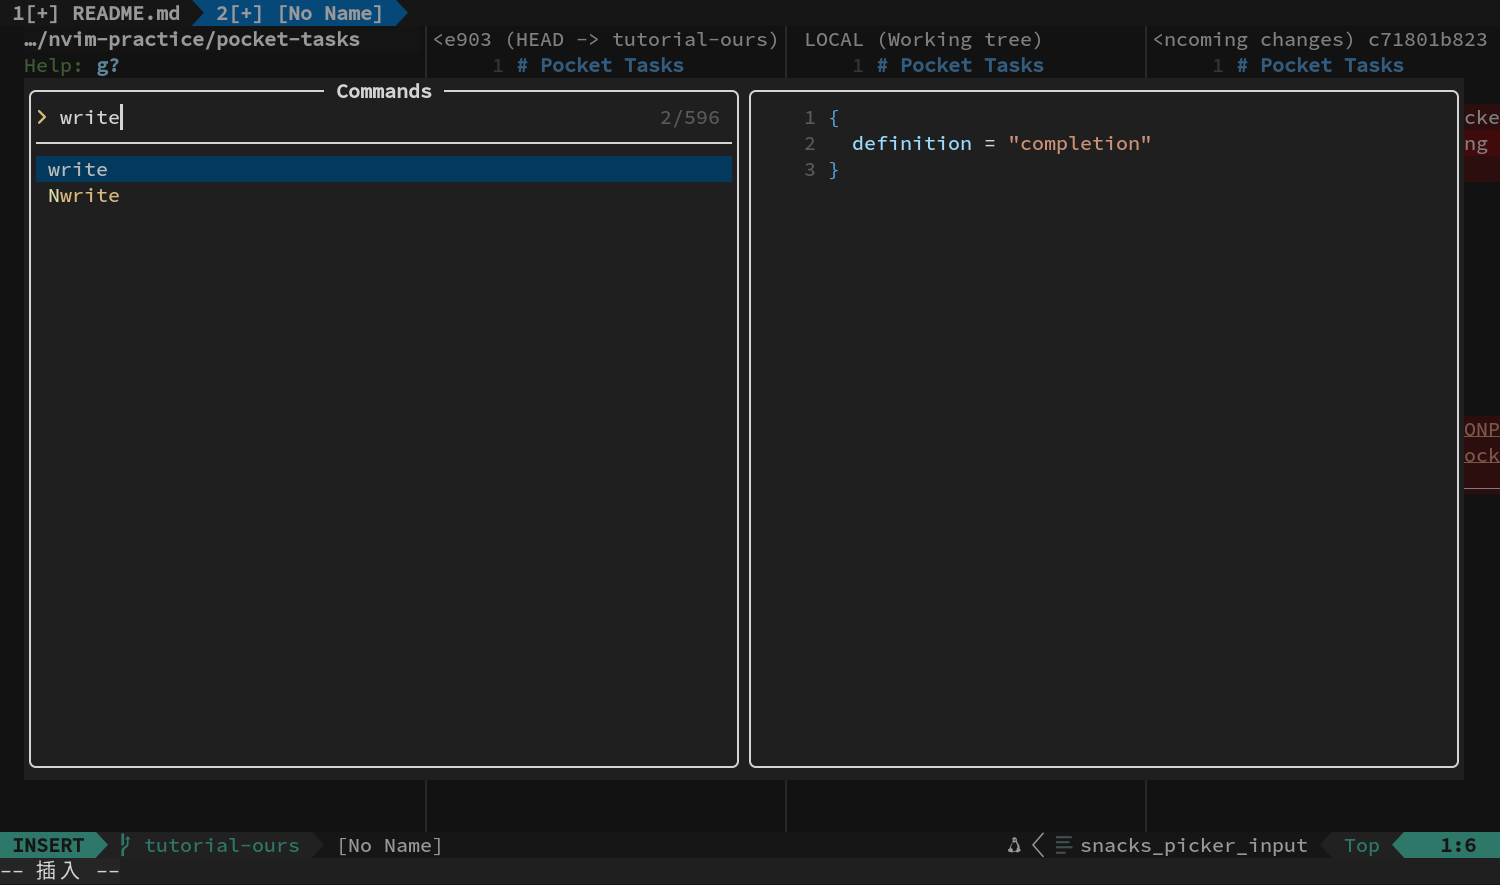Click the 'LOCAL (Working tree)' window header
Viewport: 1500px width, 885px height.
pyautogui.click(x=923, y=39)
